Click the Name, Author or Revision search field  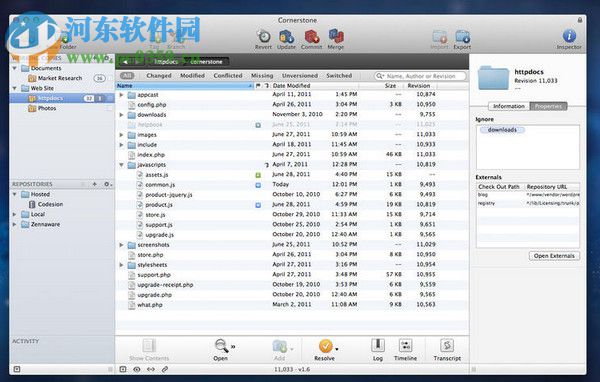click(x=420, y=76)
